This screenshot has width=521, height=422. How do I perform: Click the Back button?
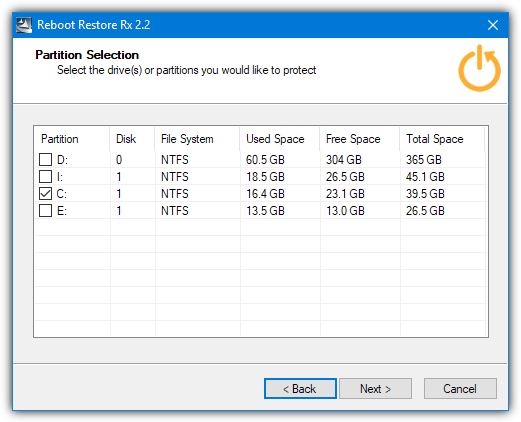300,389
